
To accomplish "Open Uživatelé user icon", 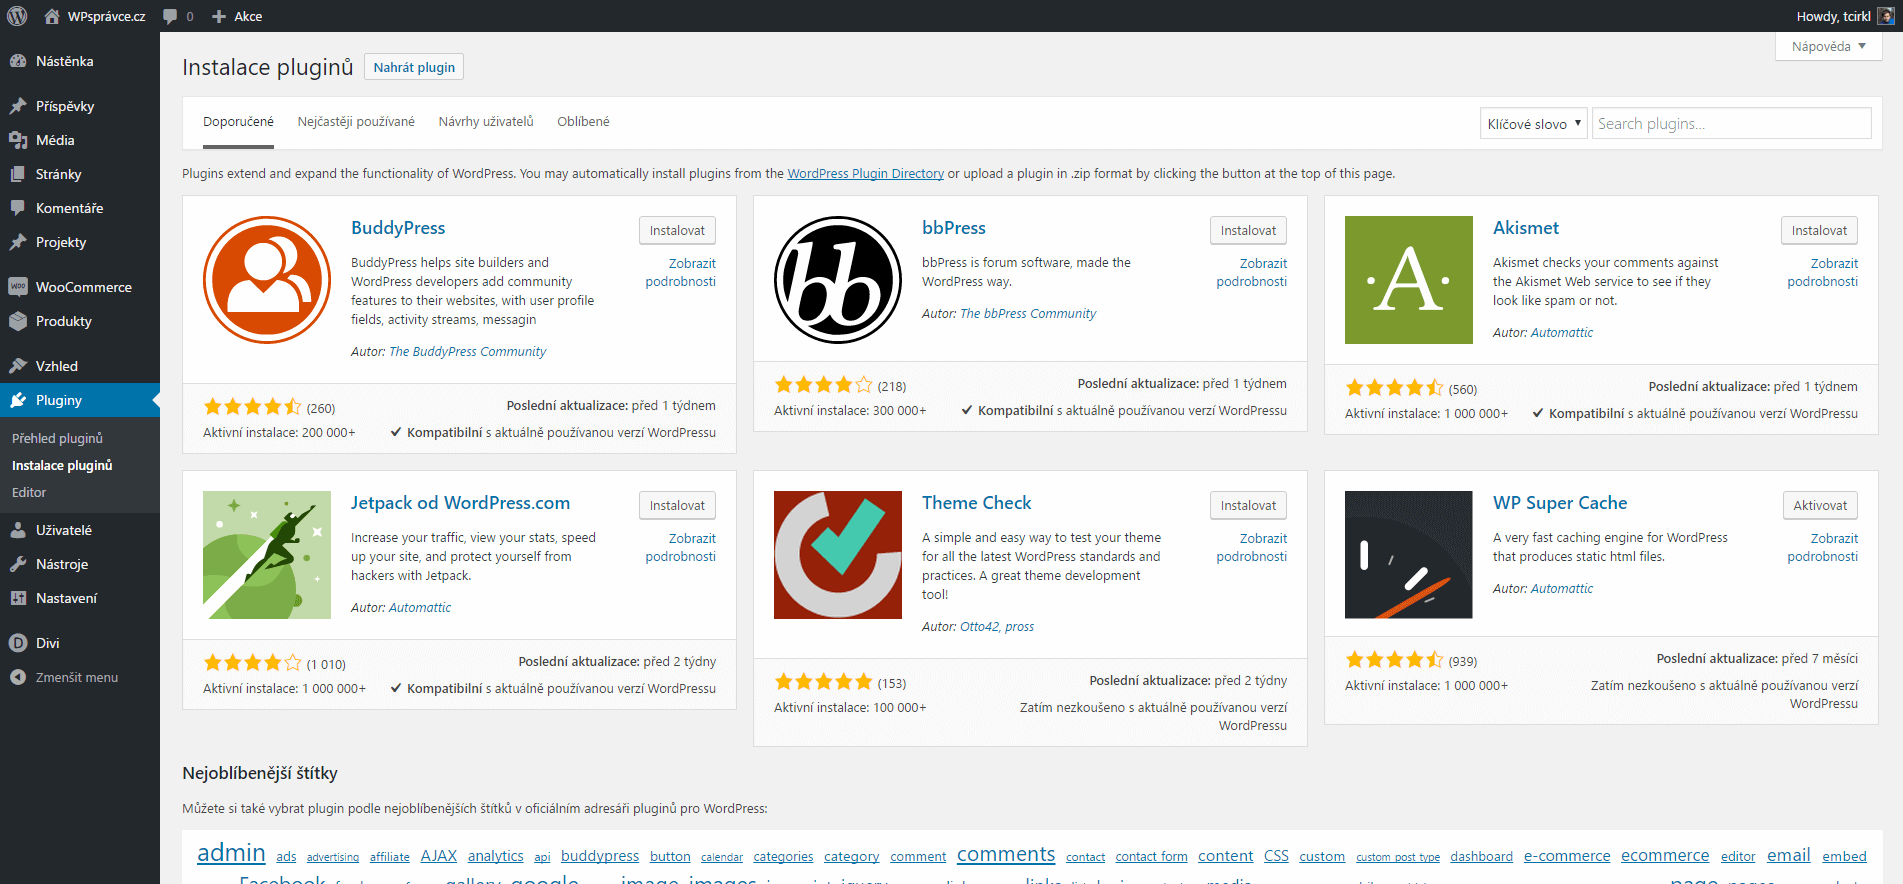I will (x=18, y=530).
